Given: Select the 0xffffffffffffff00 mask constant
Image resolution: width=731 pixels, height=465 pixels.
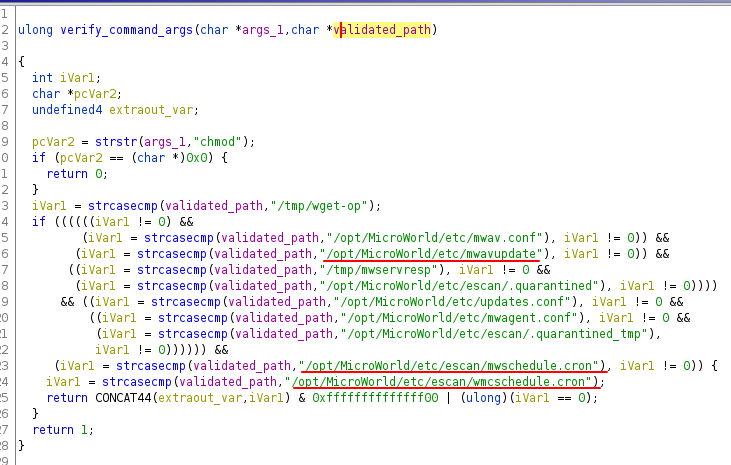Looking at the screenshot, I should click(x=375, y=397).
